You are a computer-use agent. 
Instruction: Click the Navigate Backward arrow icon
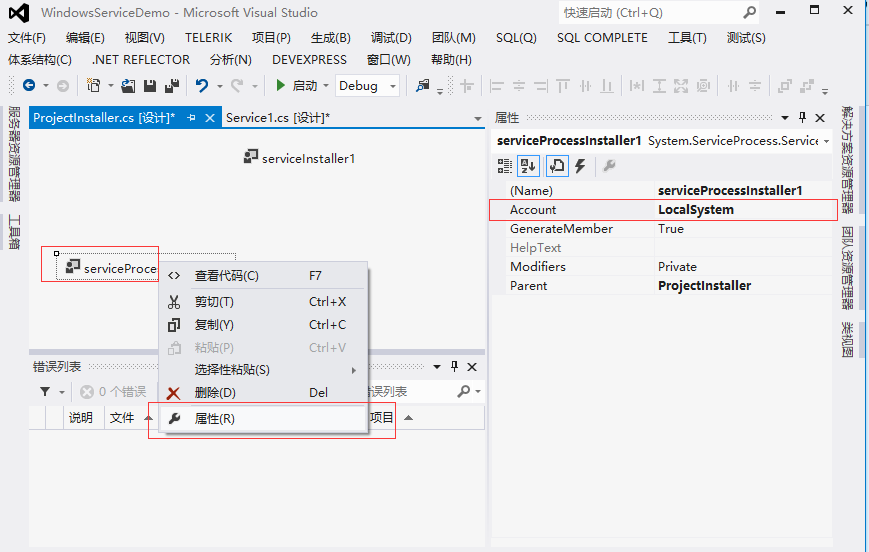tap(29, 86)
